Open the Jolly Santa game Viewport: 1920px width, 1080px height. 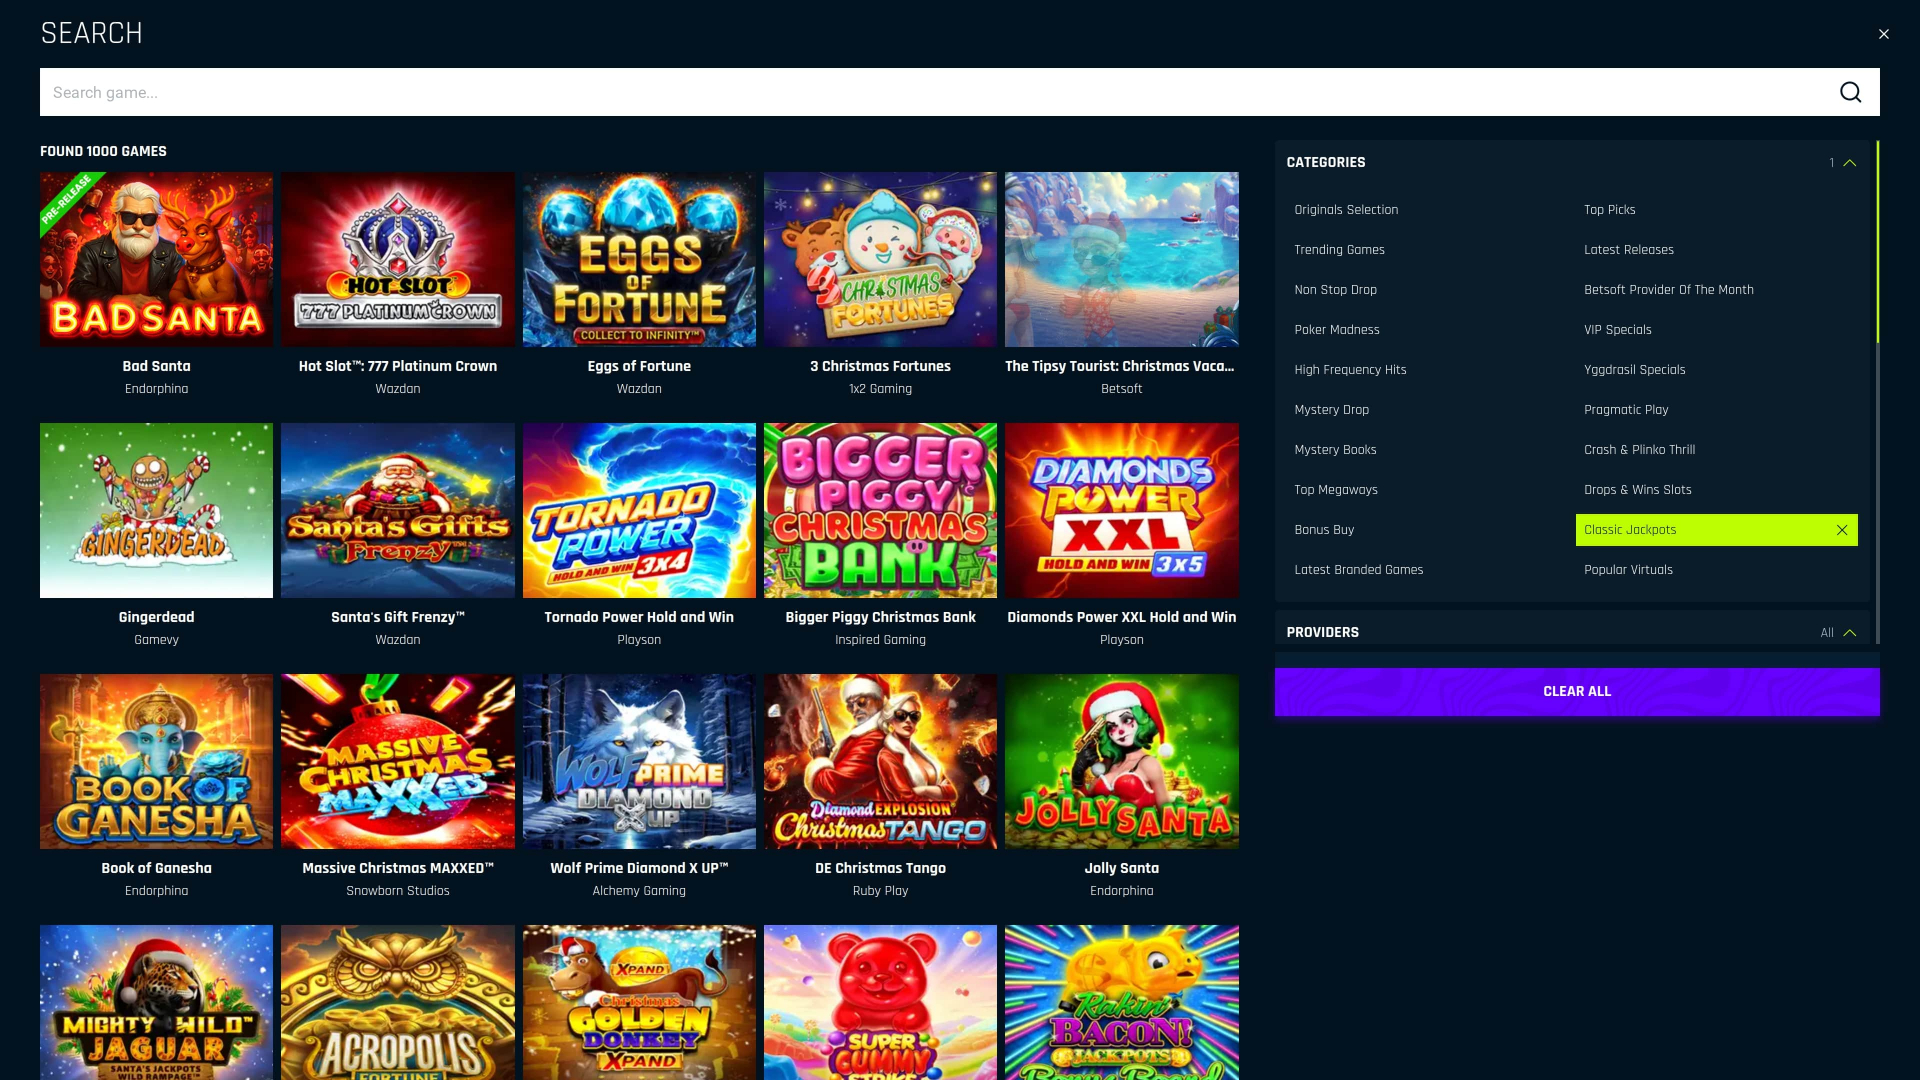1122,761
